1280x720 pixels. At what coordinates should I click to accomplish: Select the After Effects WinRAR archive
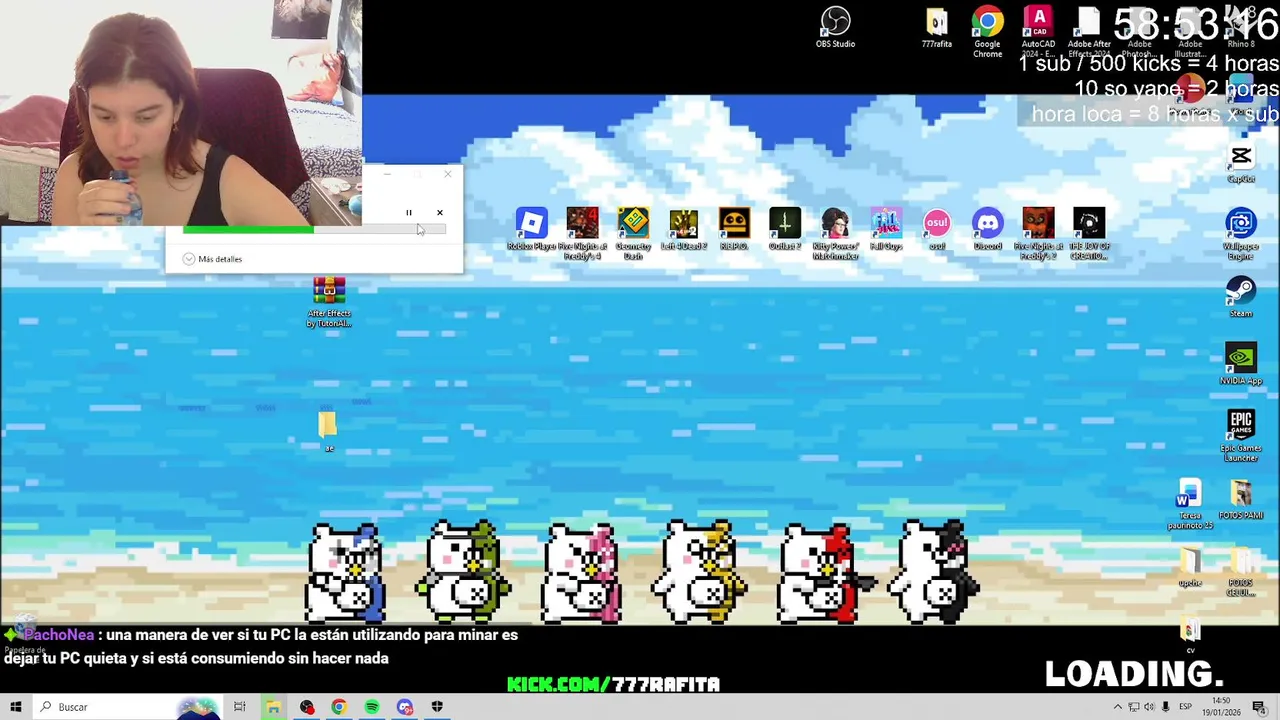click(x=329, y=302)
